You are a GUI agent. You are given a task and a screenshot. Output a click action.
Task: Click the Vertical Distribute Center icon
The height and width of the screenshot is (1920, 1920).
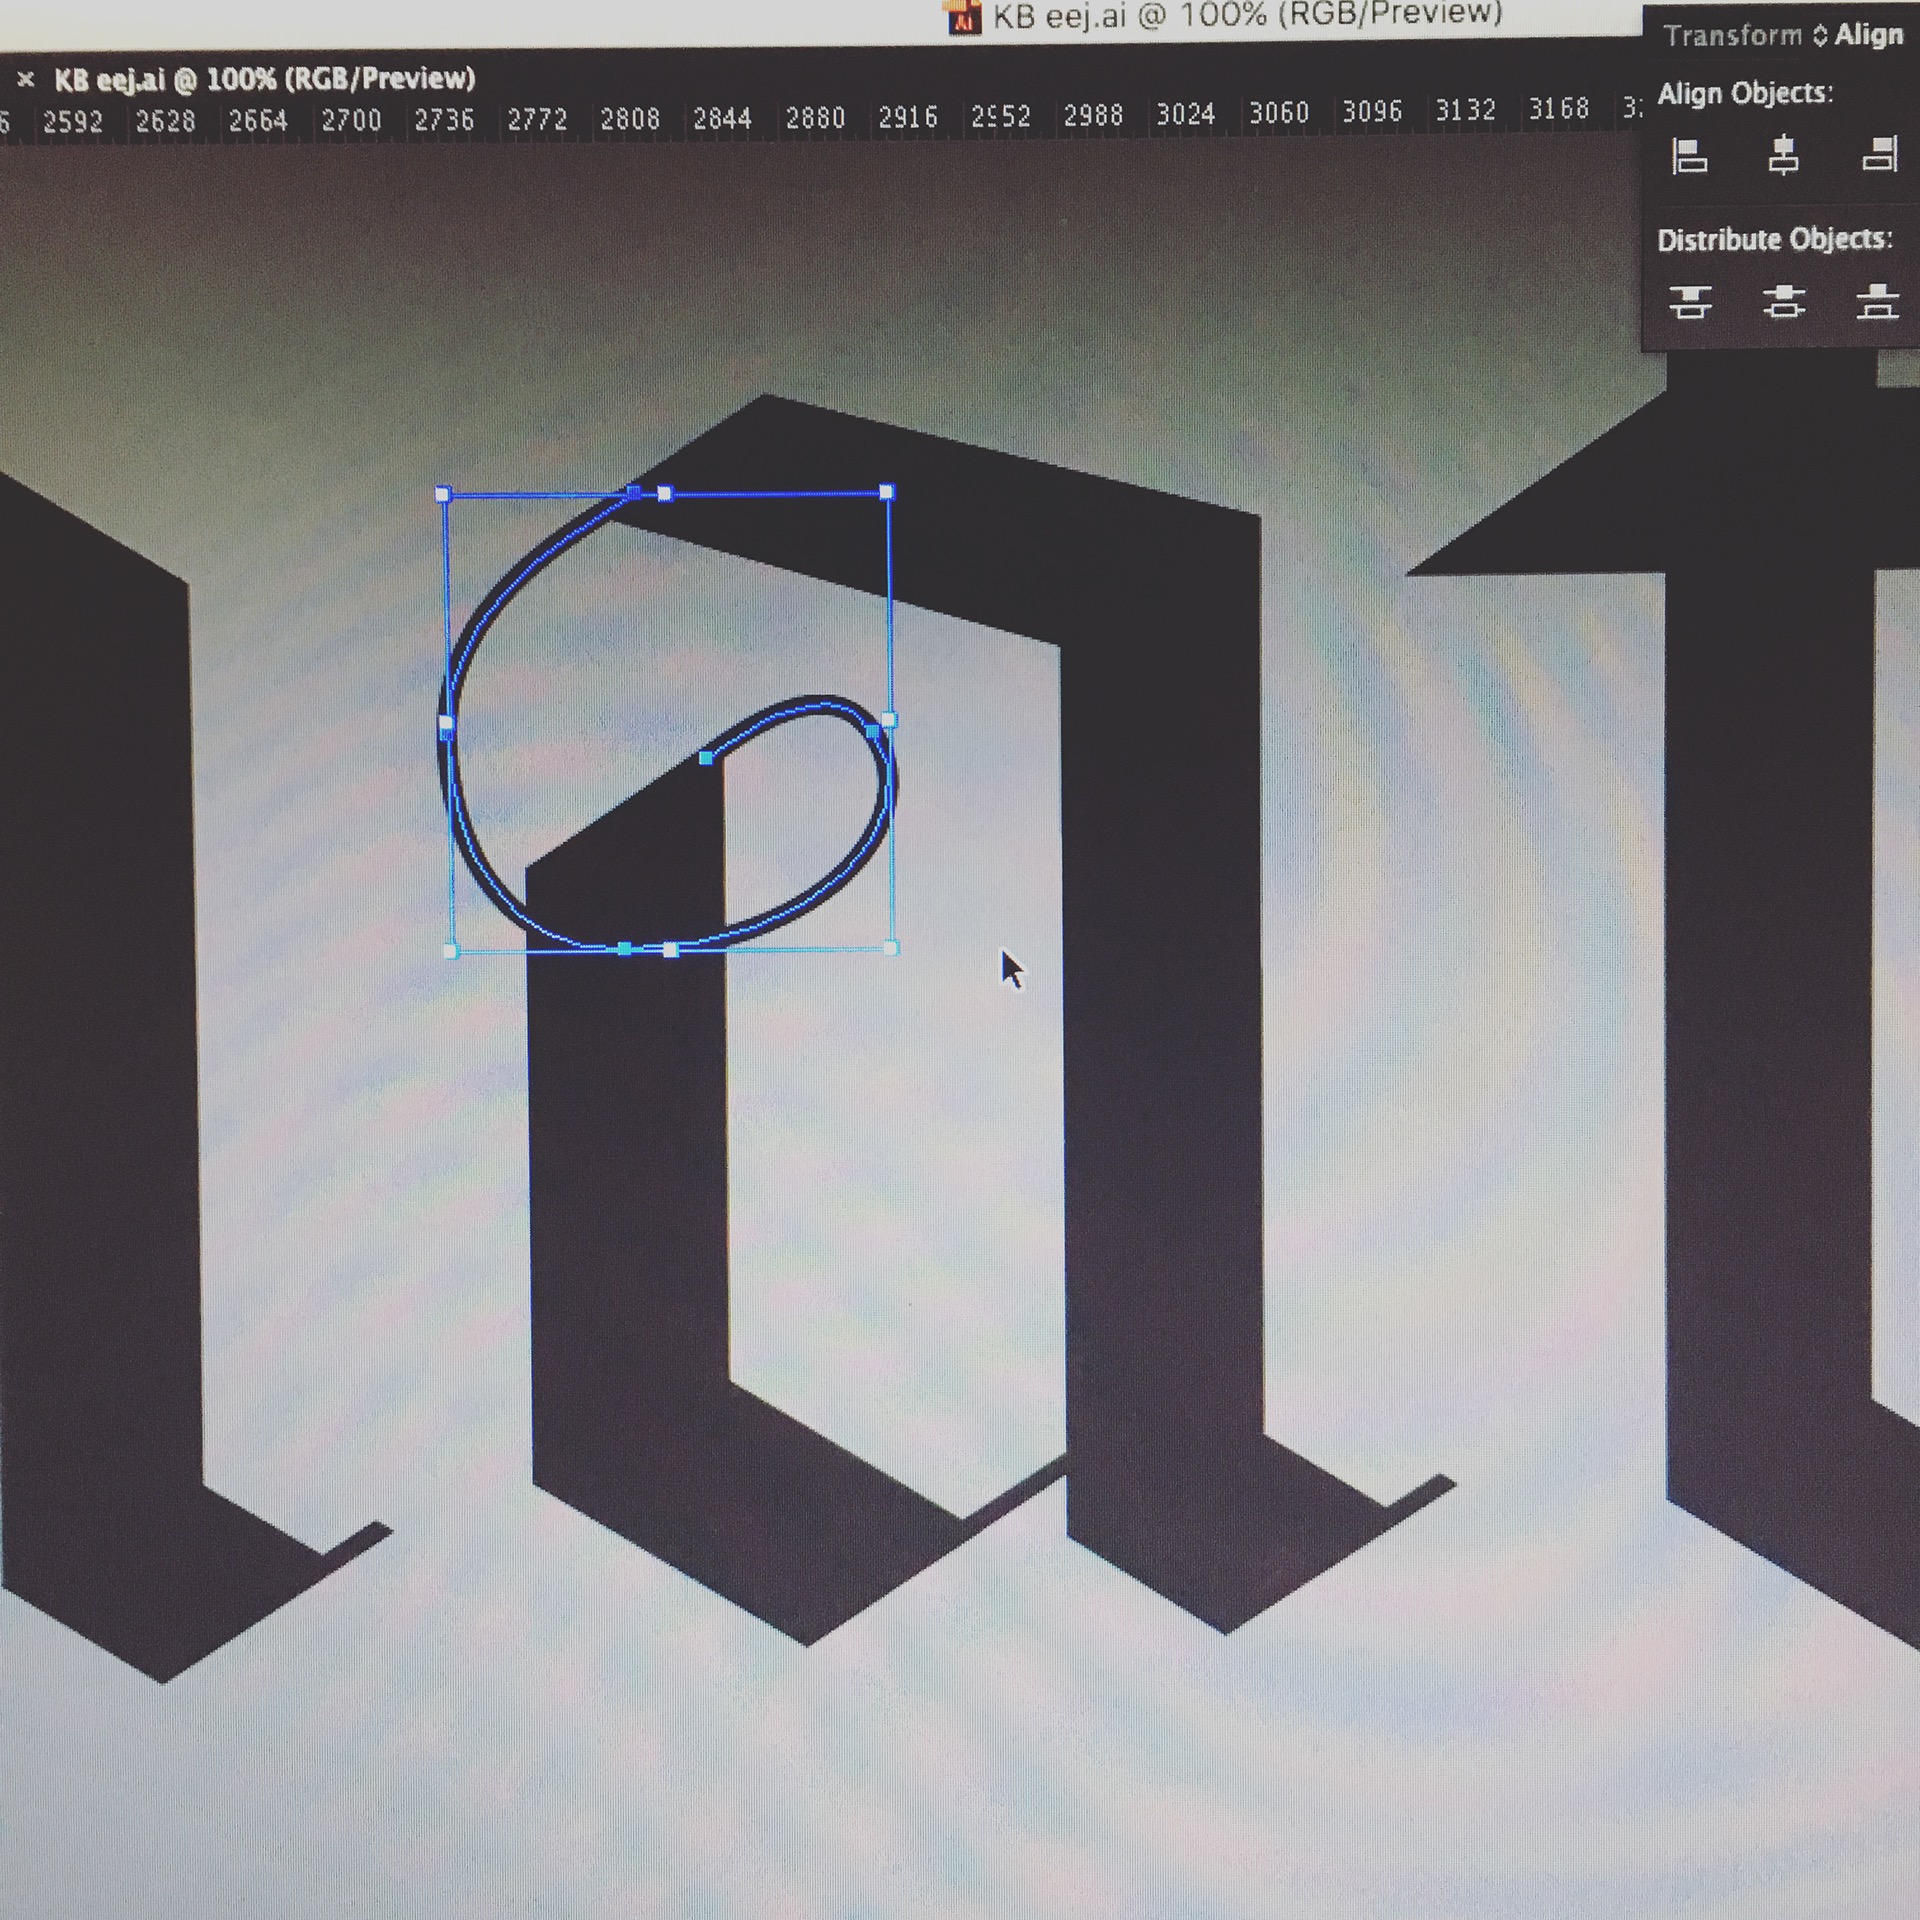(x=1784, y=301)
